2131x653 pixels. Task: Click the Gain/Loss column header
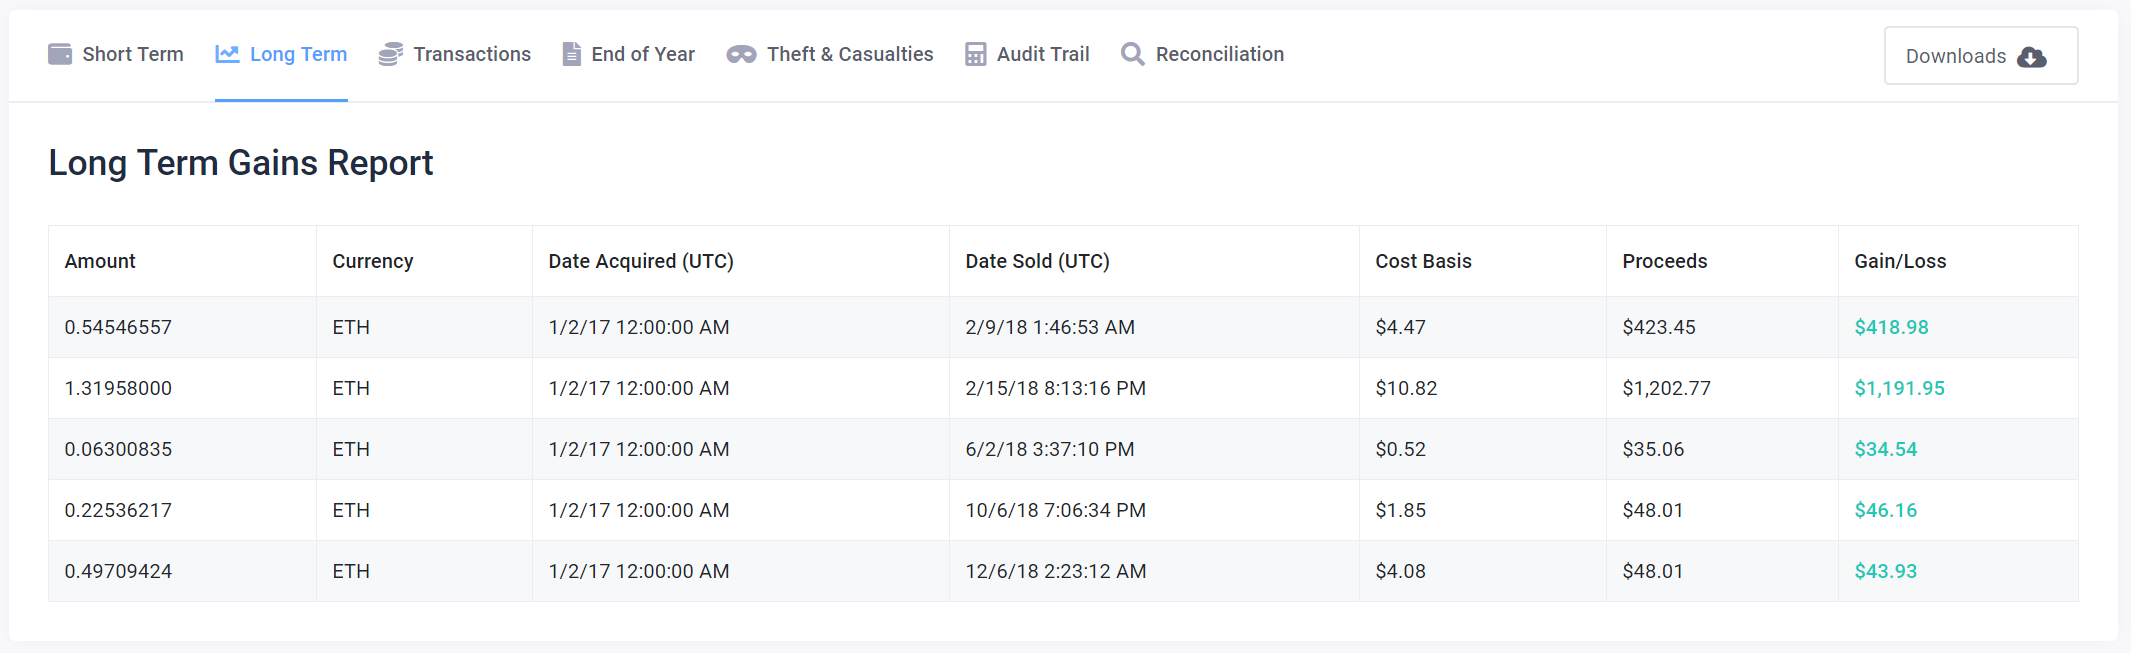click(x=1900, y=261)
